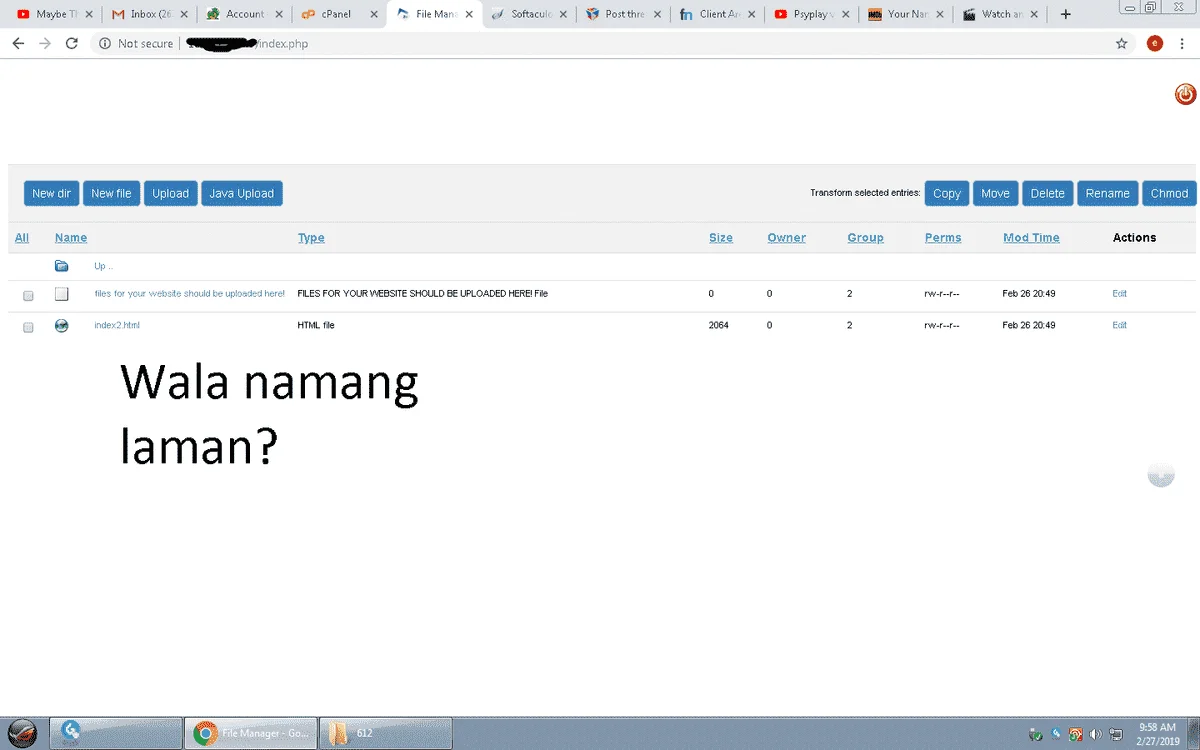Click the 2064 size value

click(x=718, y=326)
